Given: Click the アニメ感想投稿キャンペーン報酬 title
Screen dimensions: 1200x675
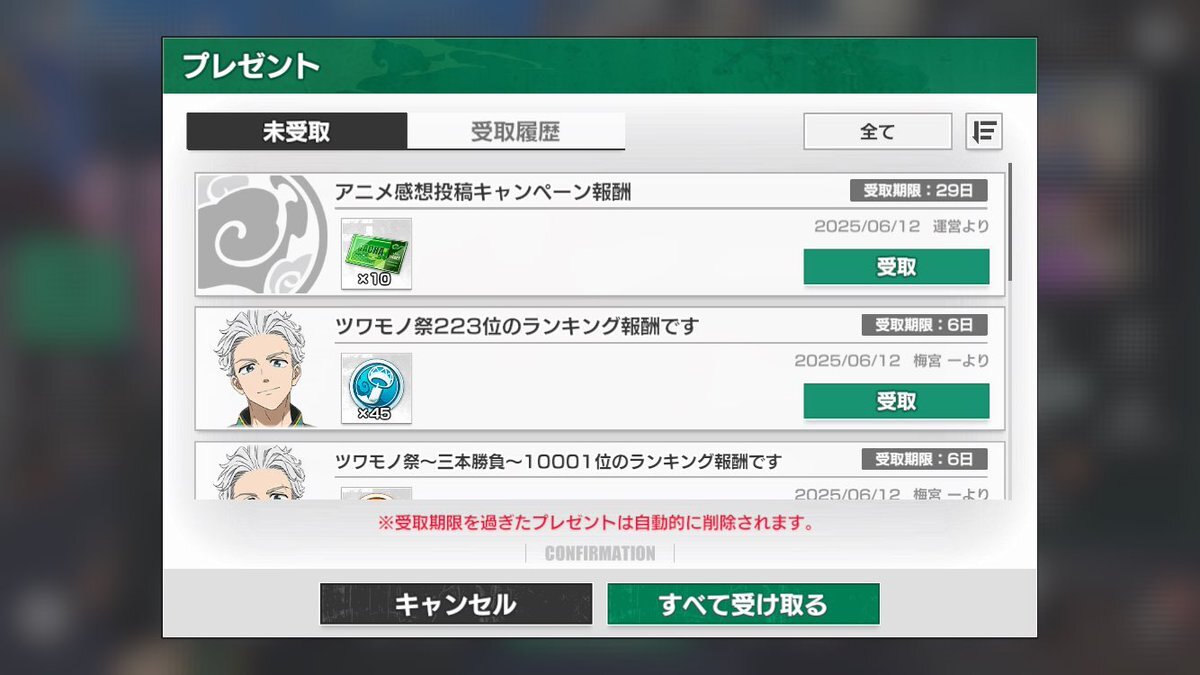Looking at the screenshot, I should 483,192.
